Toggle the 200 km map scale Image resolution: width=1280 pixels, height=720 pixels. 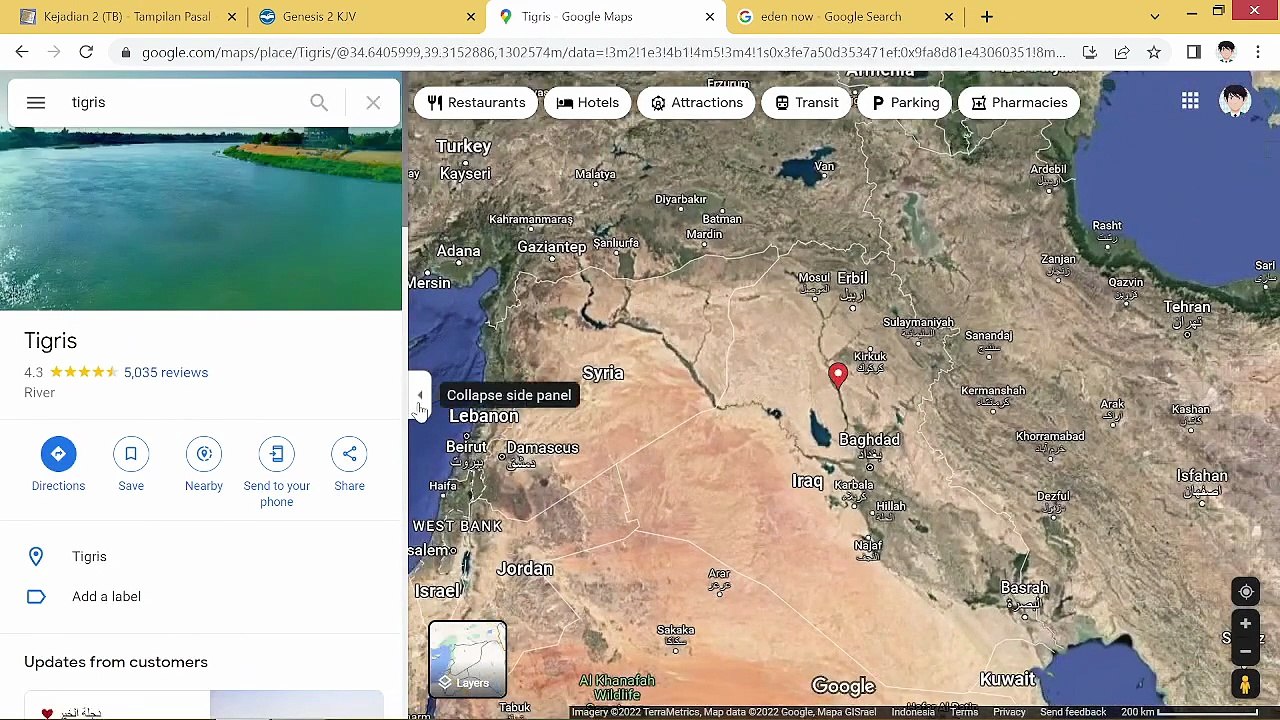pos(1188,712)
